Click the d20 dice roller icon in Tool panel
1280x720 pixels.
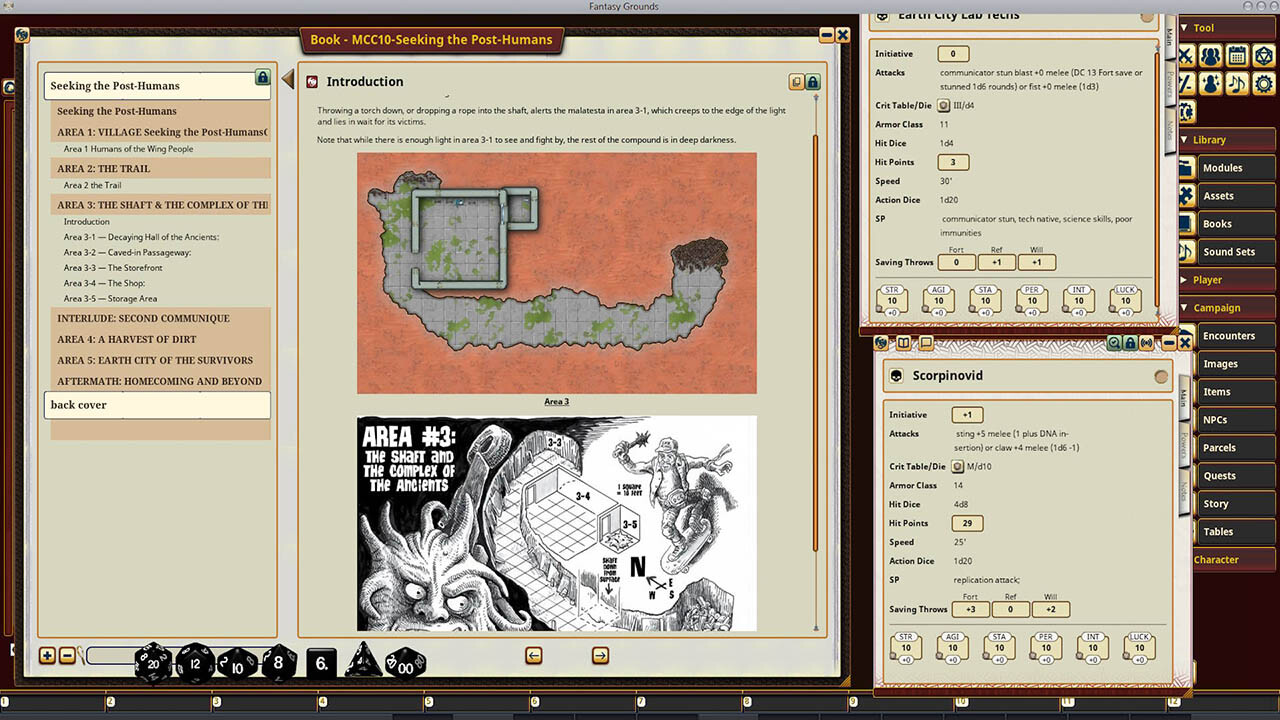pos(1263,56)
